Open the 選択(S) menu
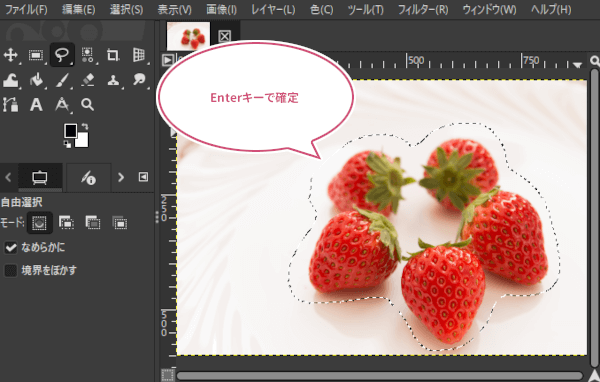 point(126,10)
